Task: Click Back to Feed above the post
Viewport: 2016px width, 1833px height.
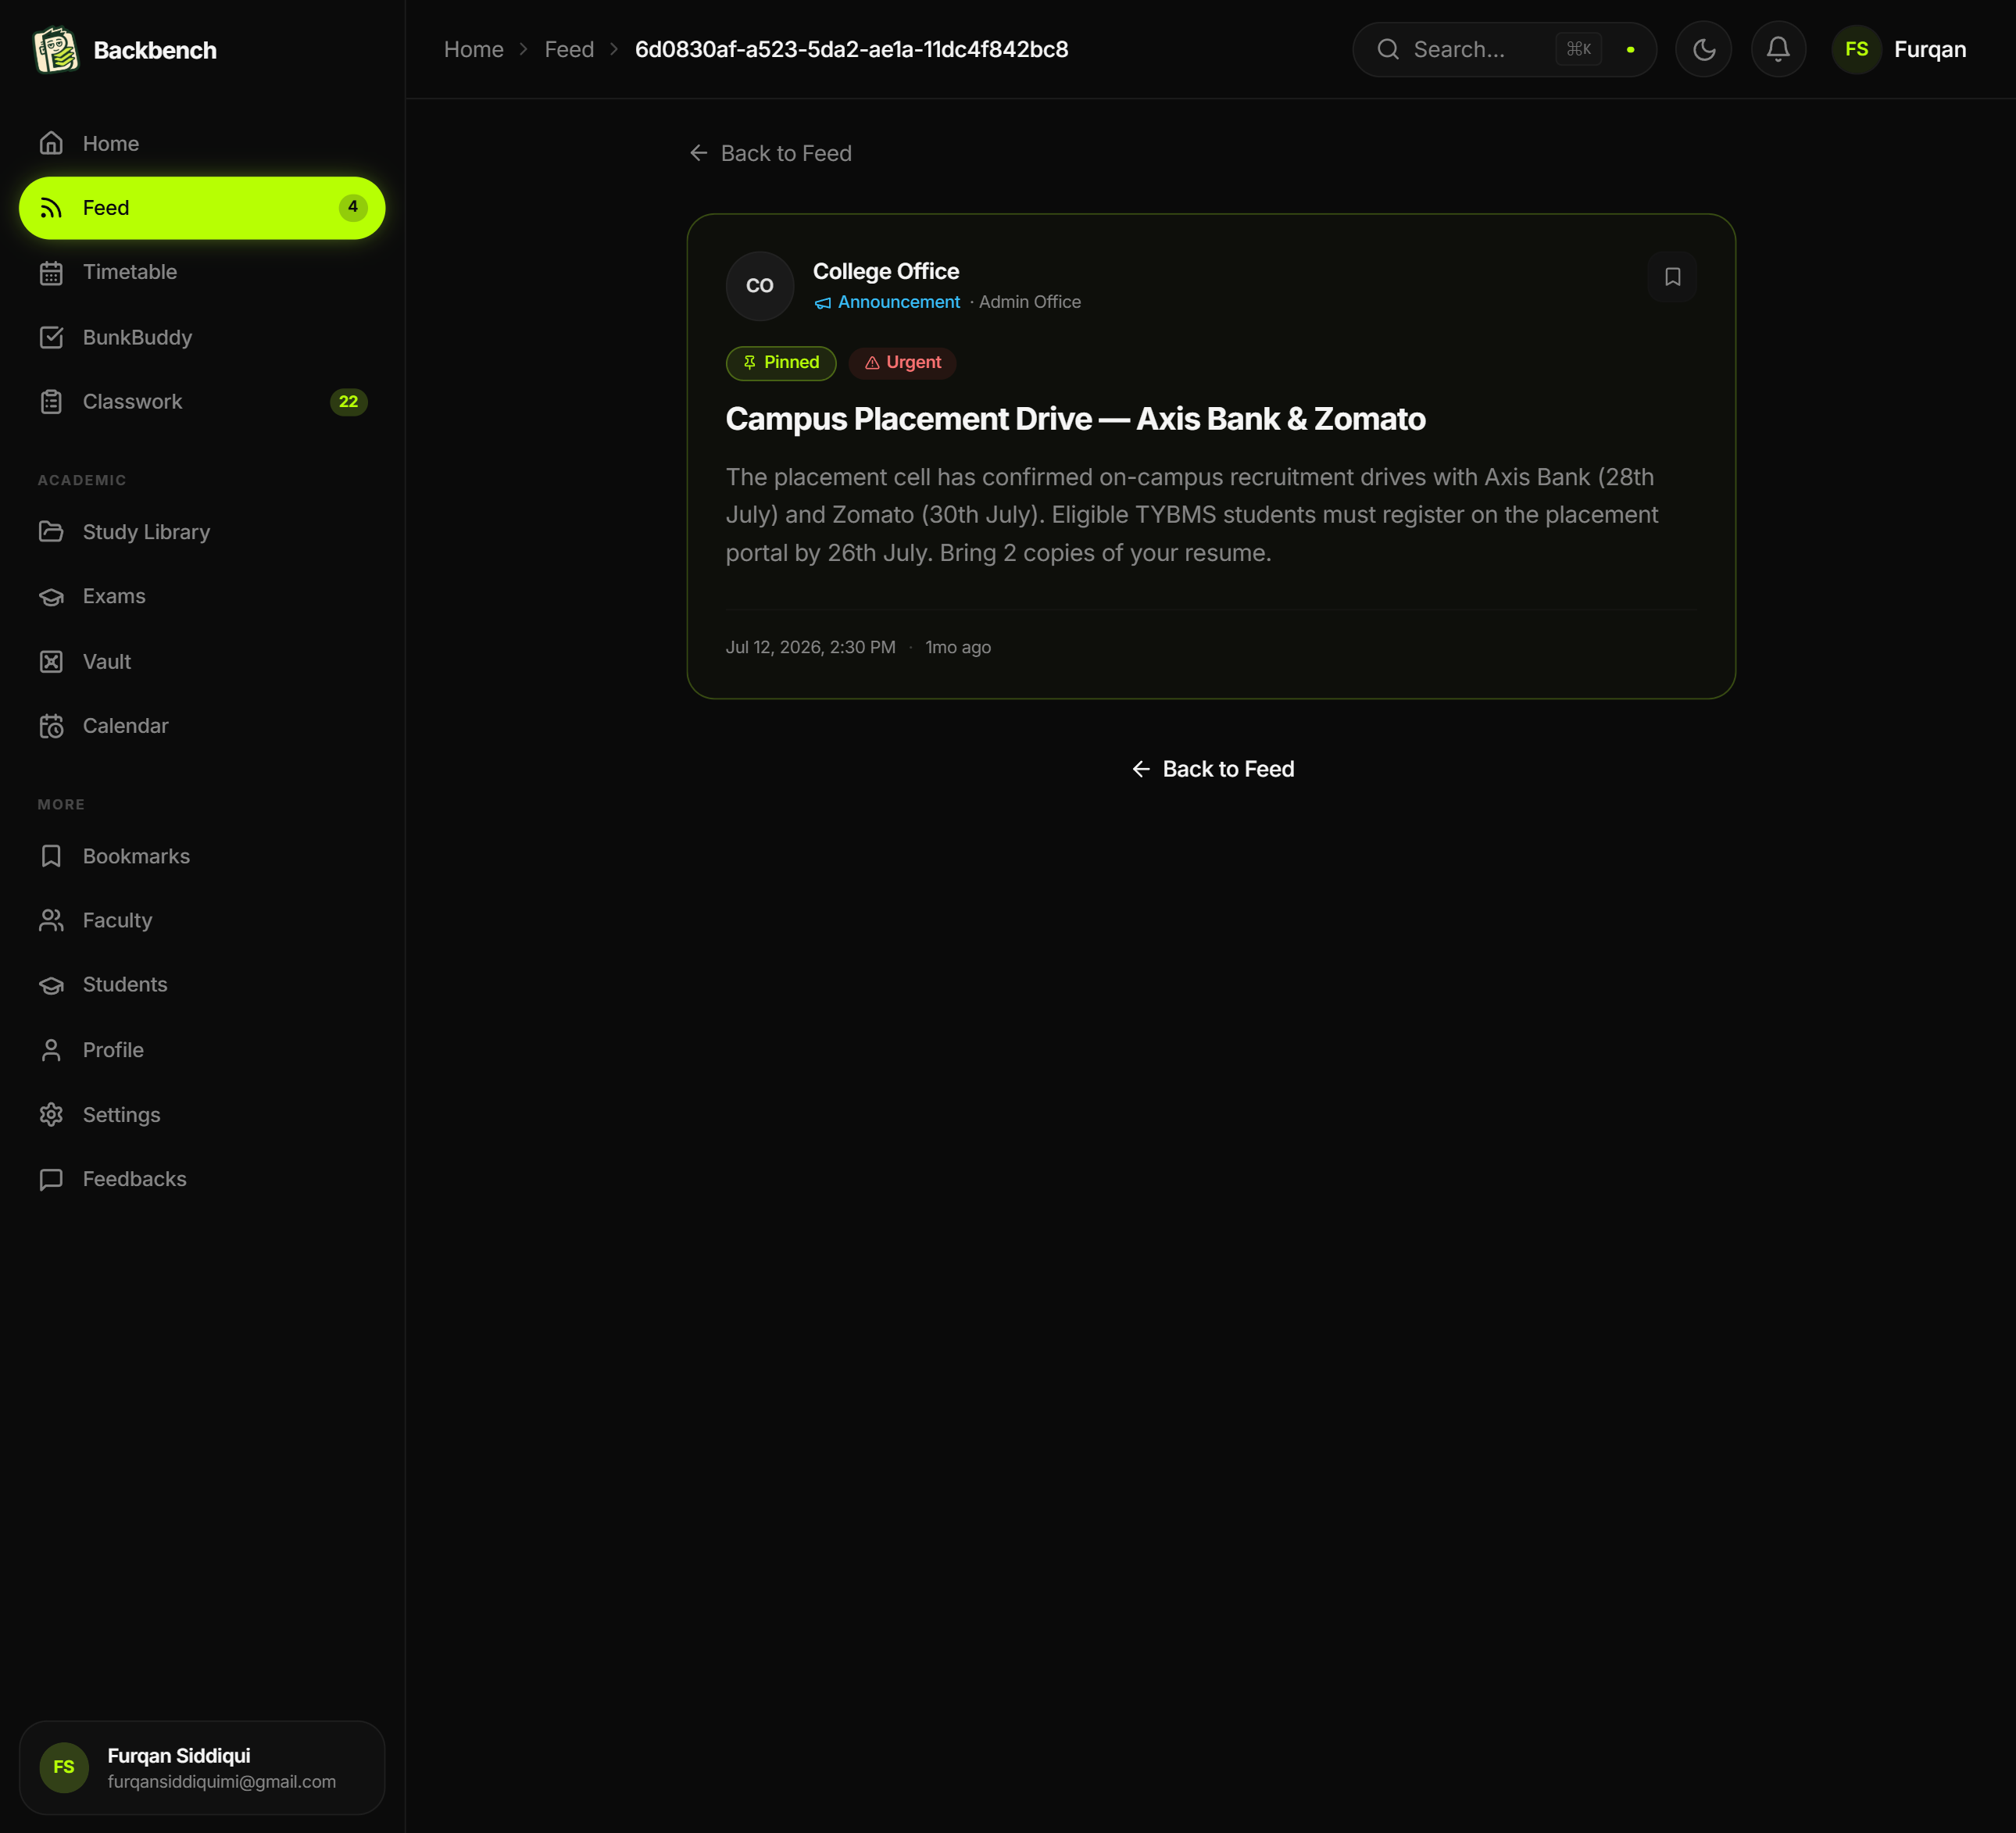Action: 770,153
